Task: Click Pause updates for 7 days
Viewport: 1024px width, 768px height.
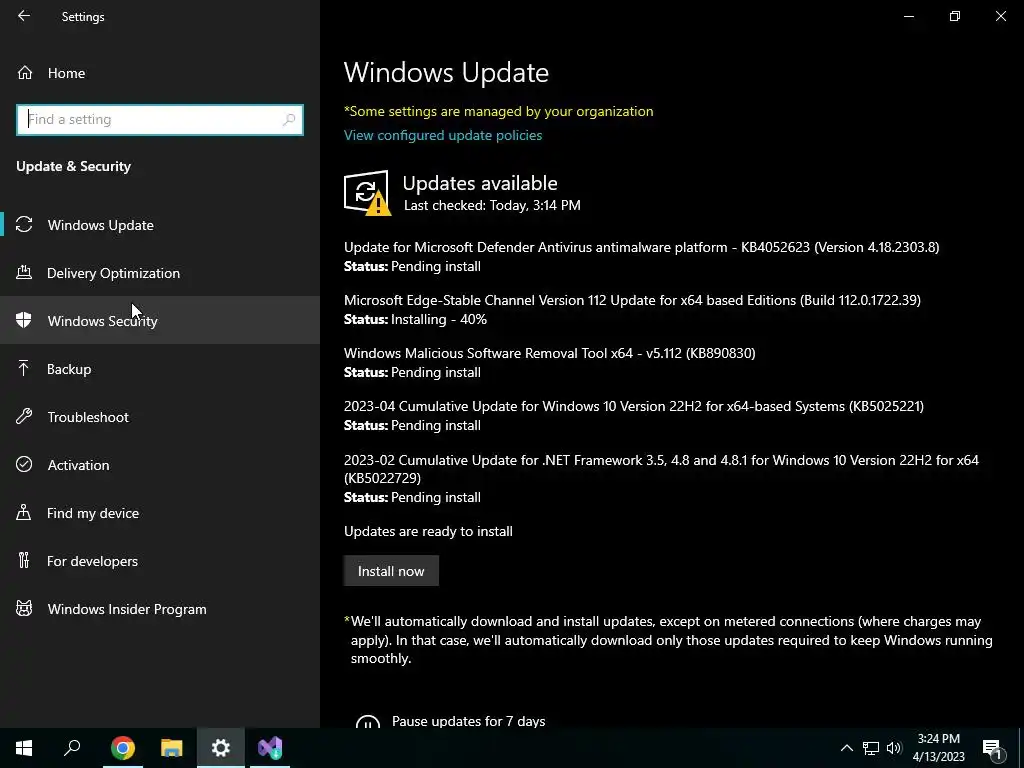Action: pos(468,721)
